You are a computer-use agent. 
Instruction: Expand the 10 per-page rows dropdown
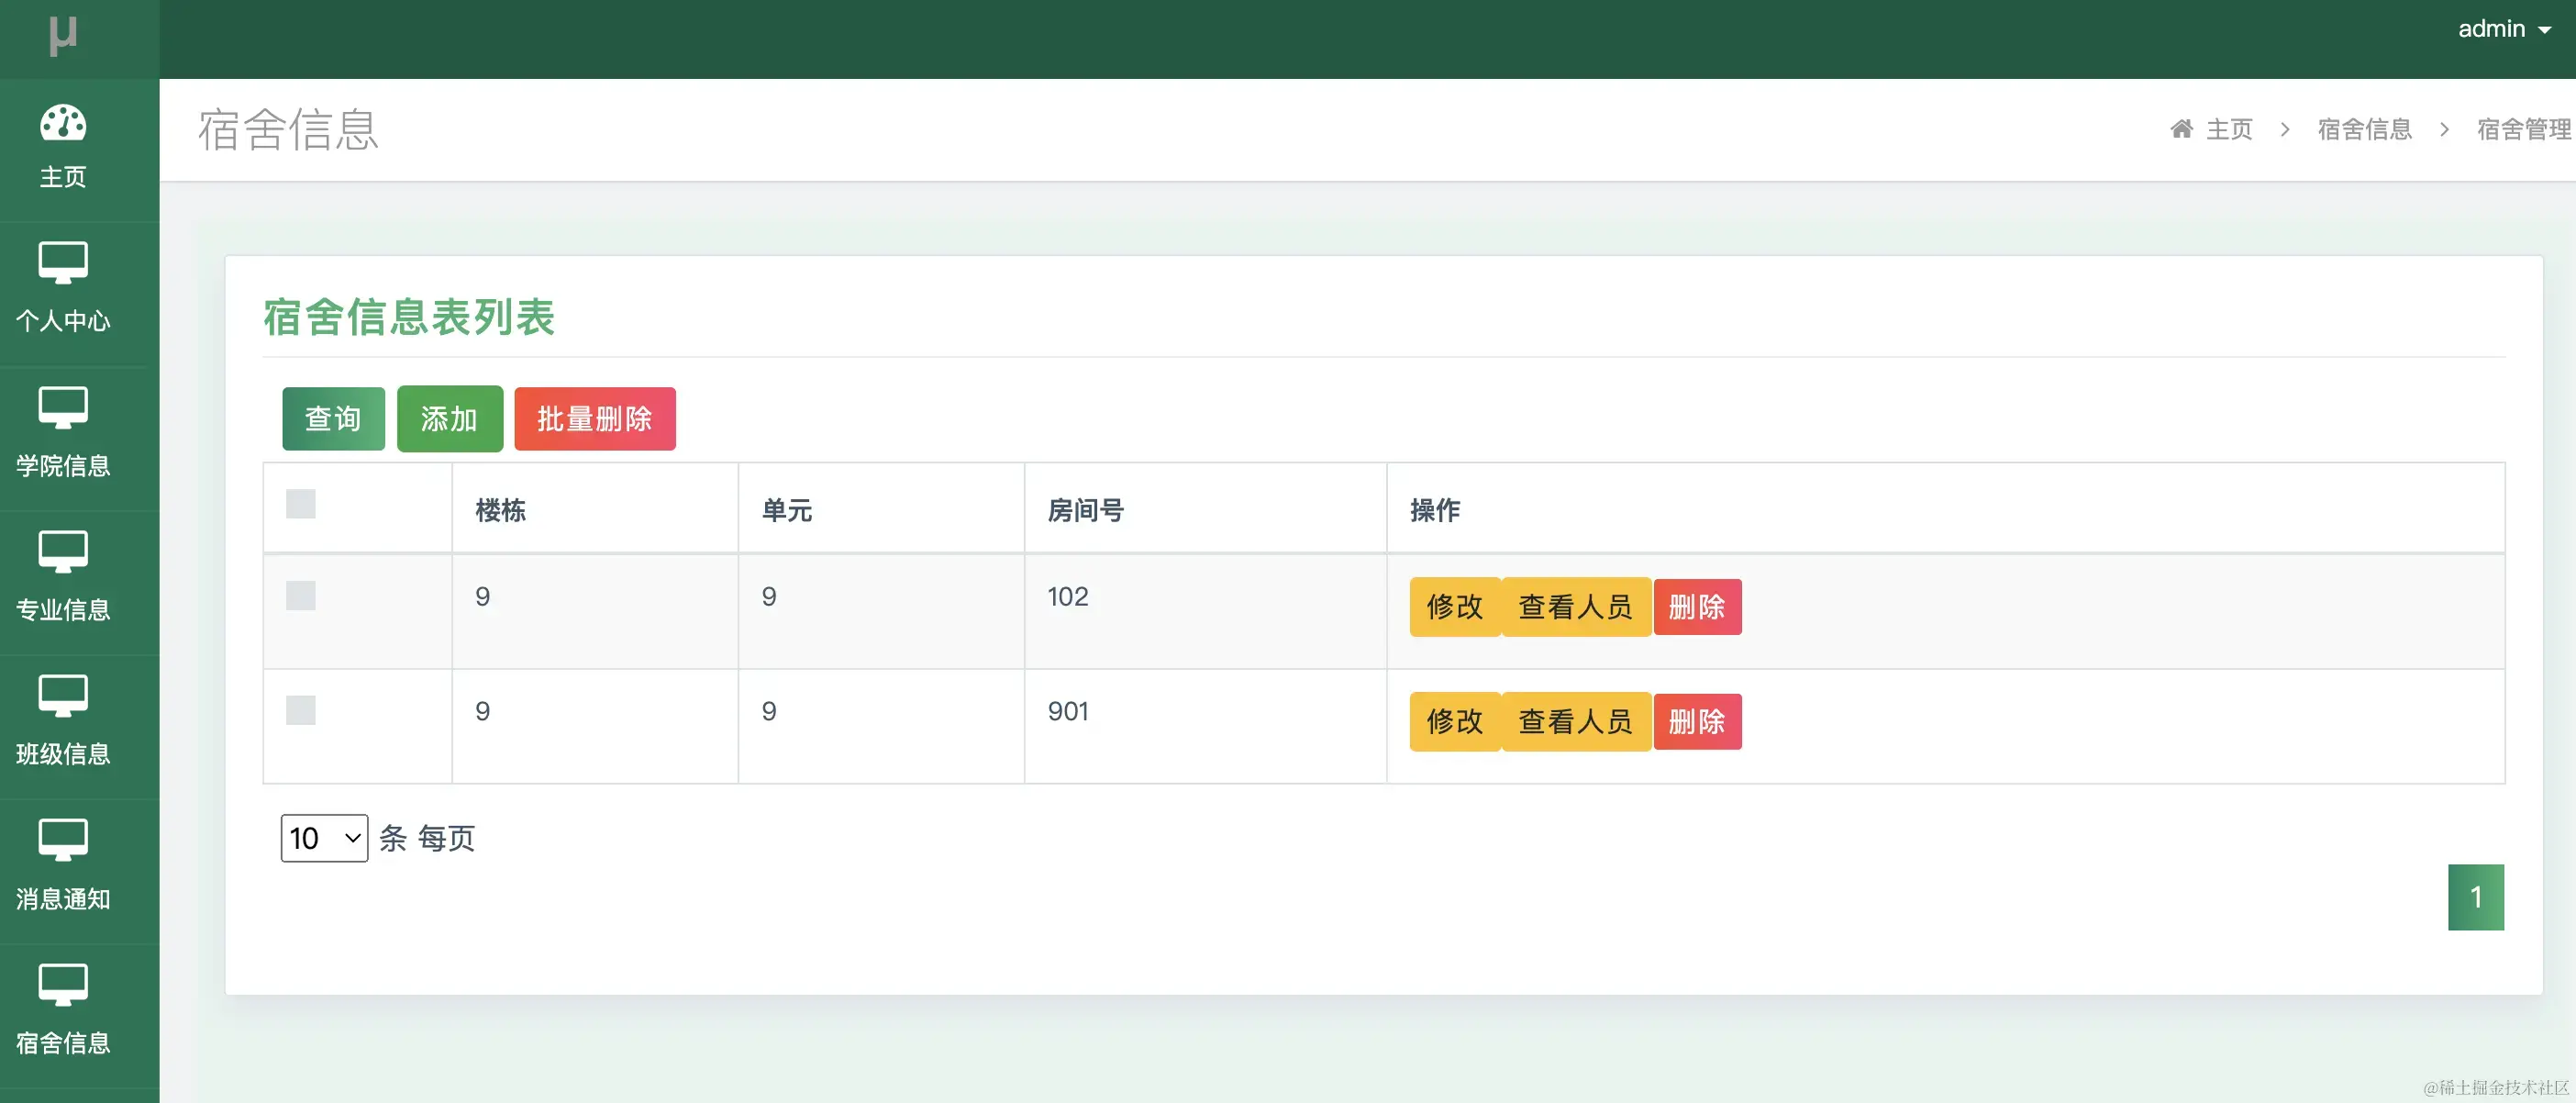(324, 838)
